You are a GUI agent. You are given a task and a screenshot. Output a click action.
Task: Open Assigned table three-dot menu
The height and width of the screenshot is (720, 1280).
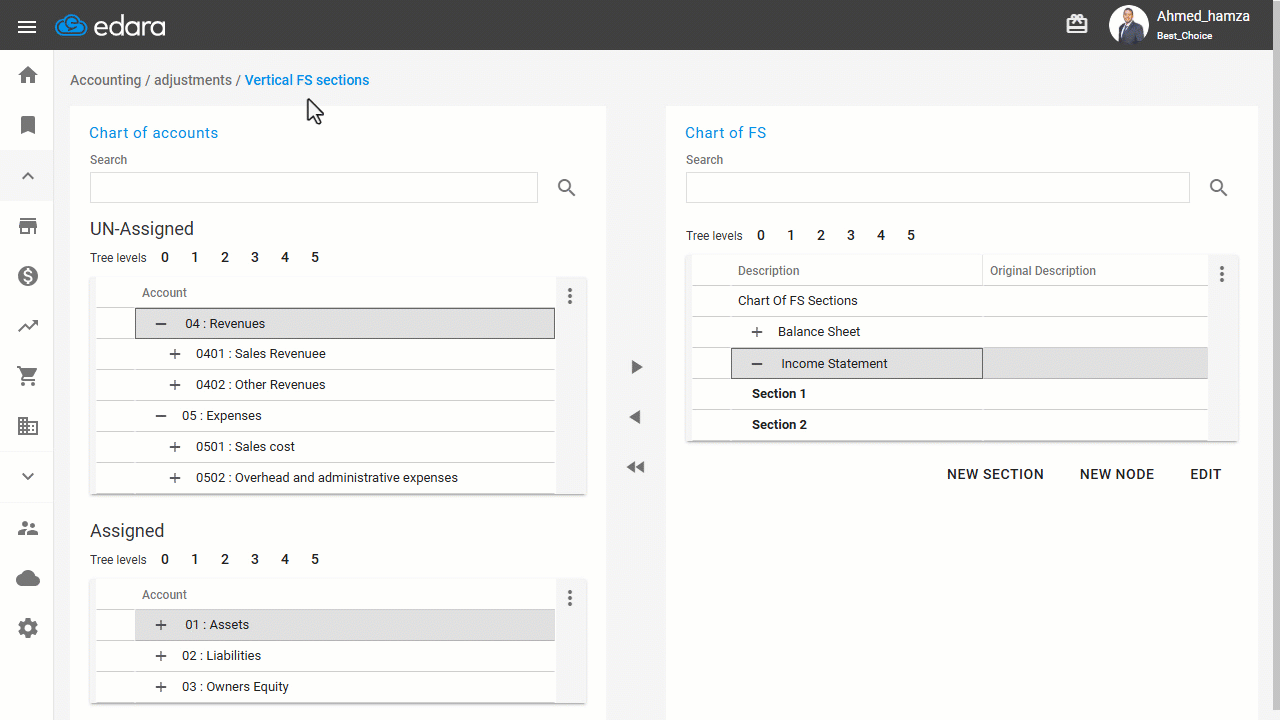point(570,598)
